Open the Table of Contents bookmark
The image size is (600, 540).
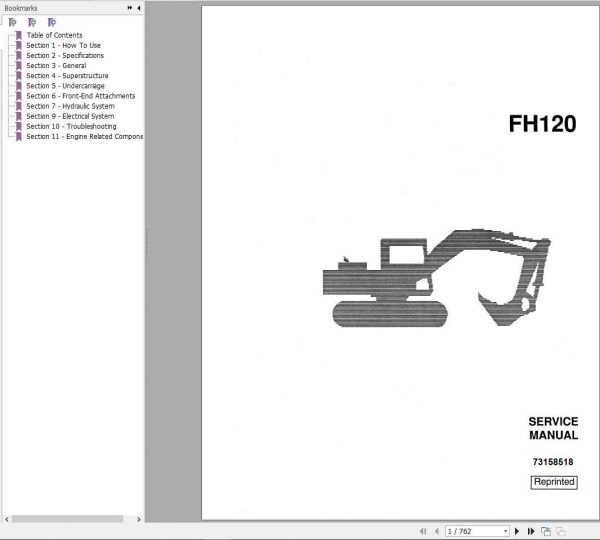tap(54, 35)
